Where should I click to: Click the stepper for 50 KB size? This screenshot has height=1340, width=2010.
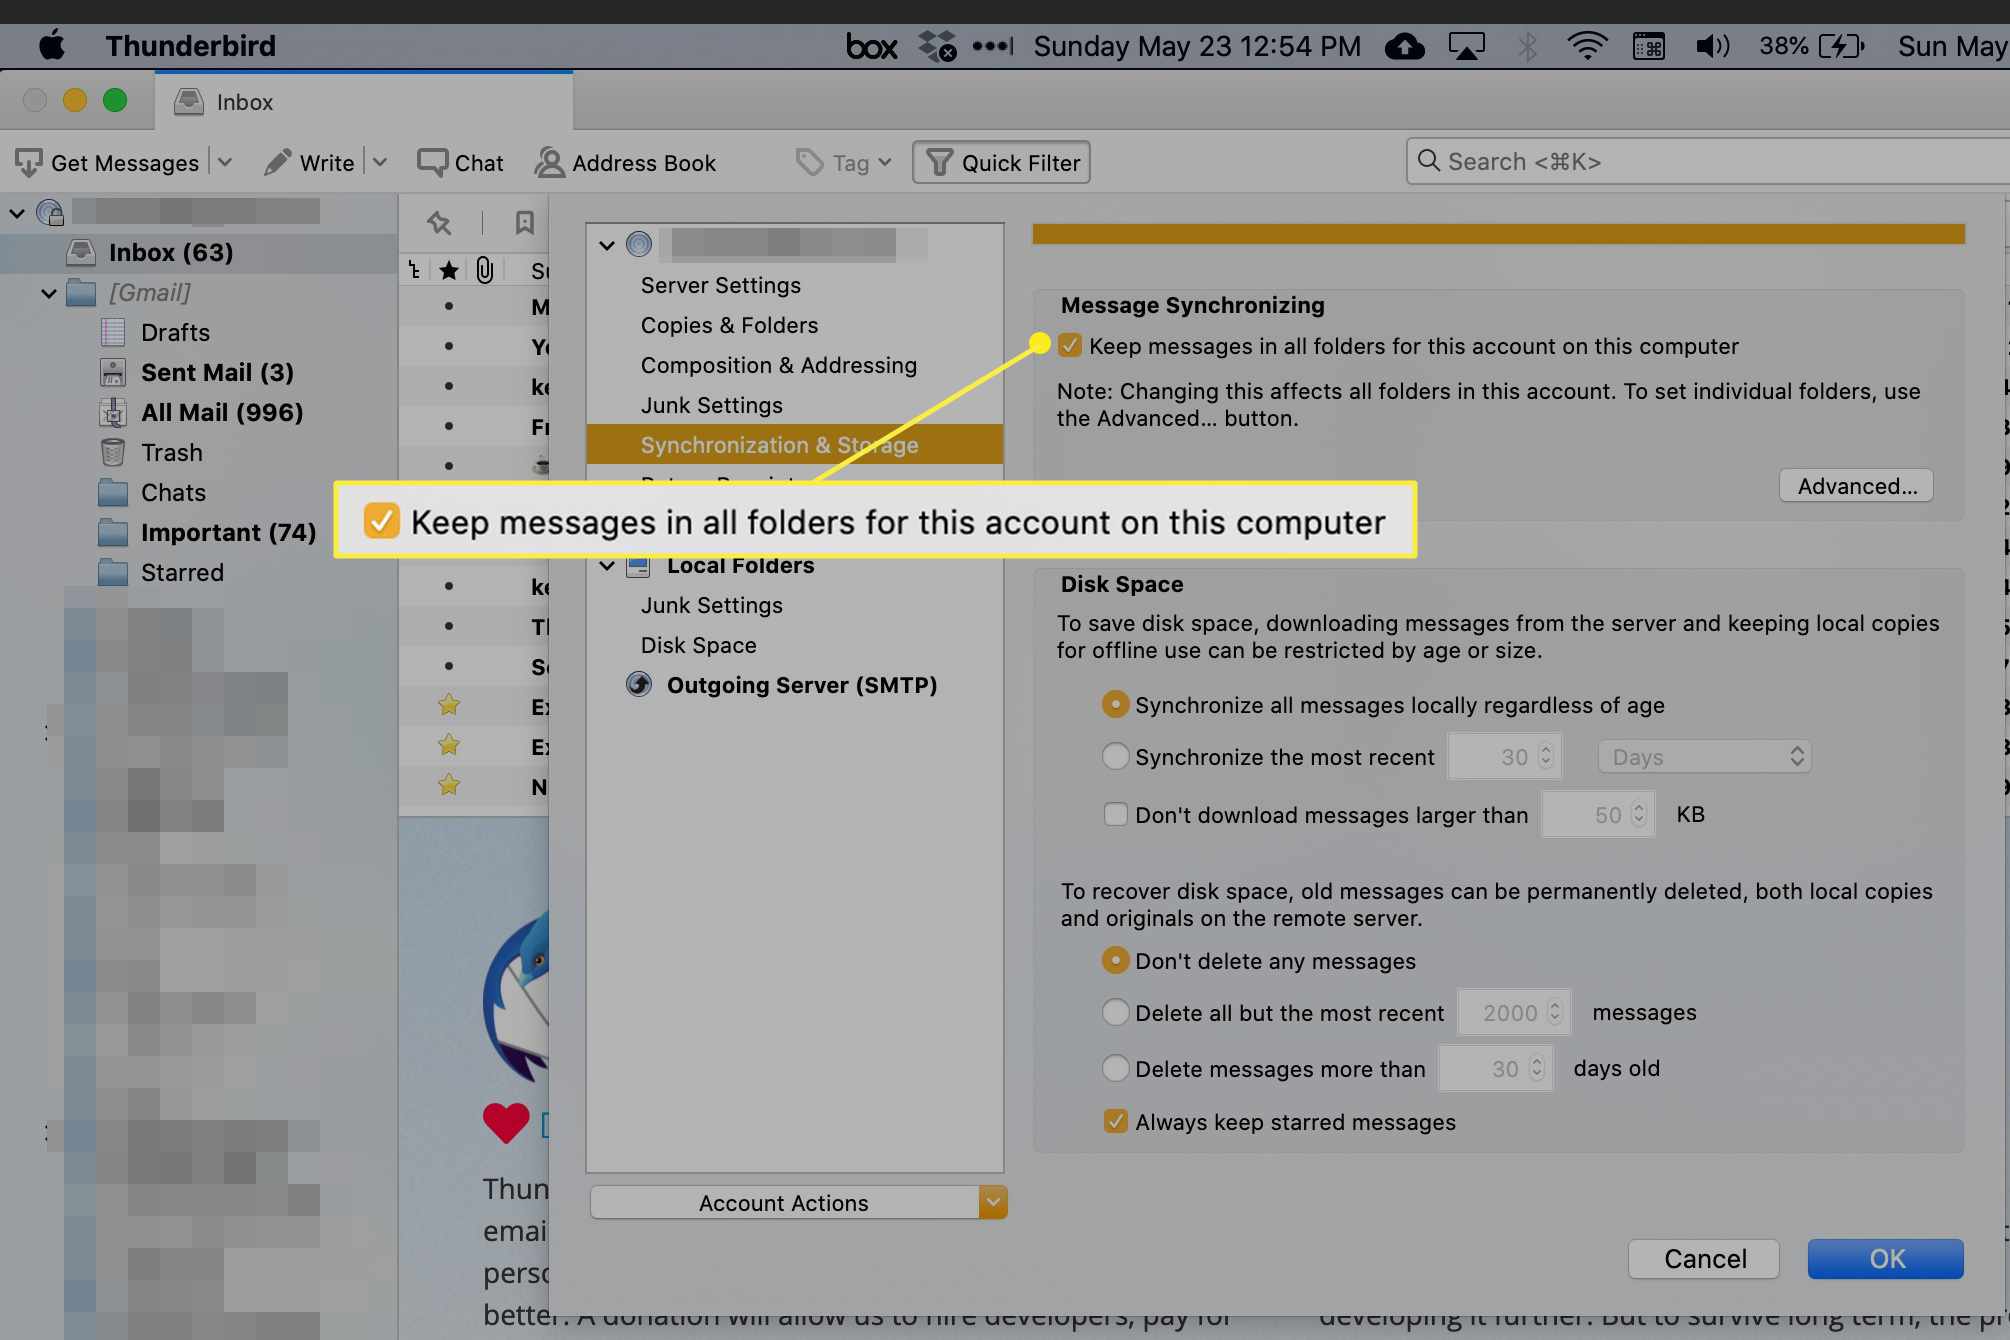[1638, 814]
